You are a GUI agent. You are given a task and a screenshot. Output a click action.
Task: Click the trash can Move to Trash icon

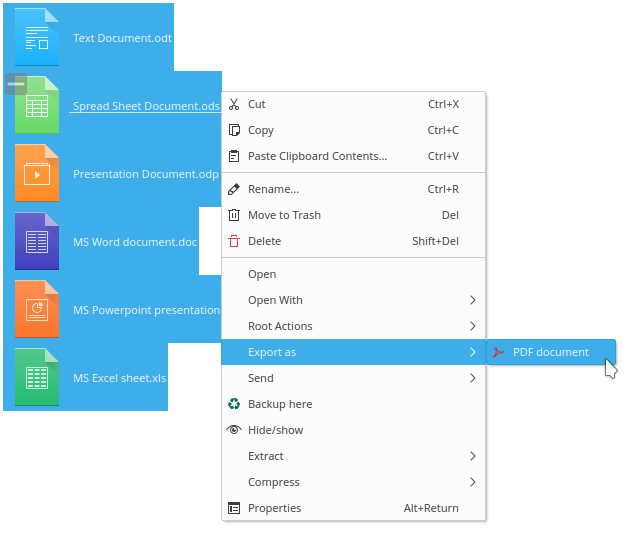point(234,215)
